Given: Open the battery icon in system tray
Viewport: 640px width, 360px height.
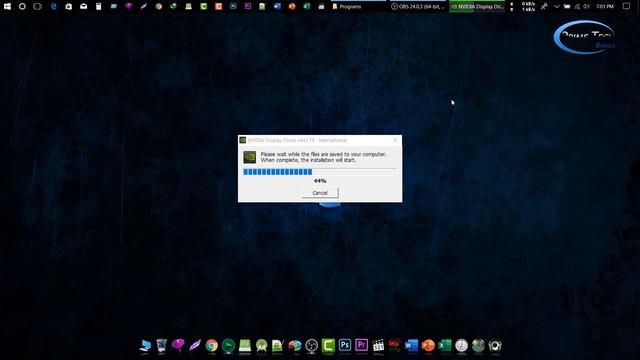Looking at the screenshot, I should point(567,7).
